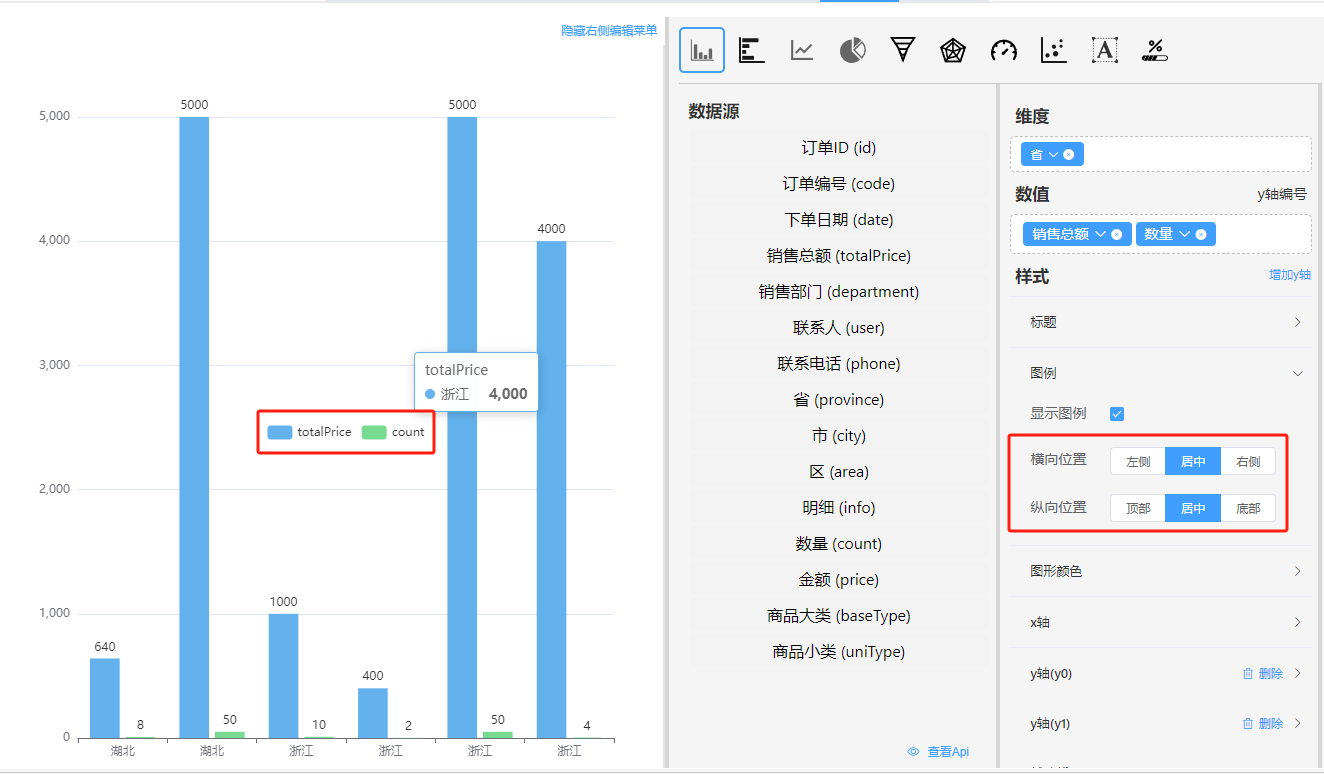
Task: Click 隐藏右侧编辑菜单 link
Action: point(609,31)
